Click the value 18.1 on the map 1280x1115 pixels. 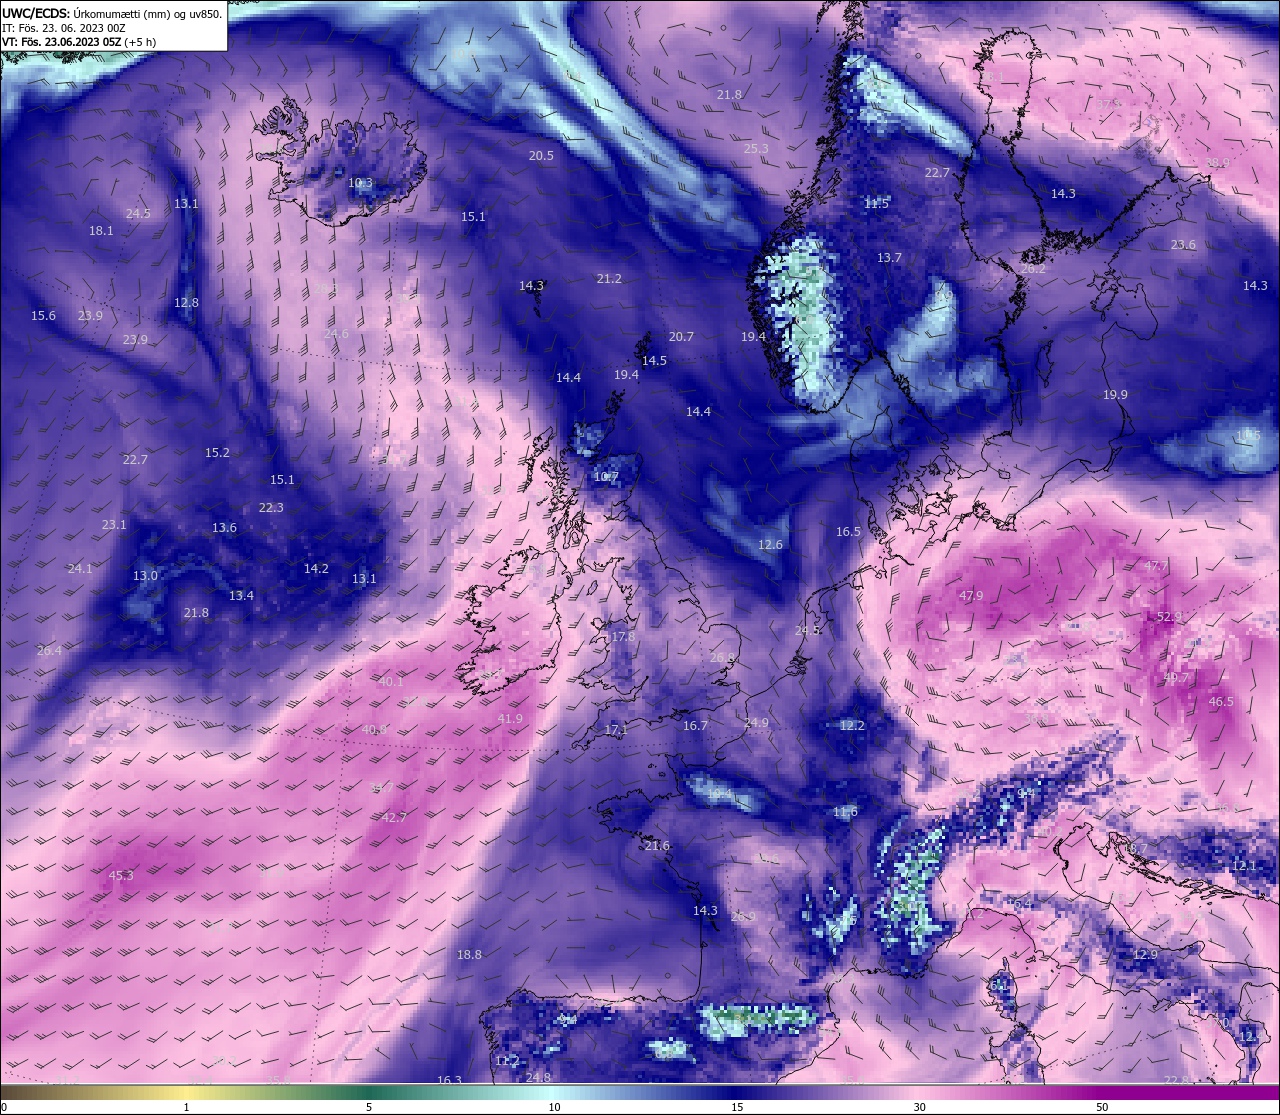pyautogui.click(x=101, y=230)
